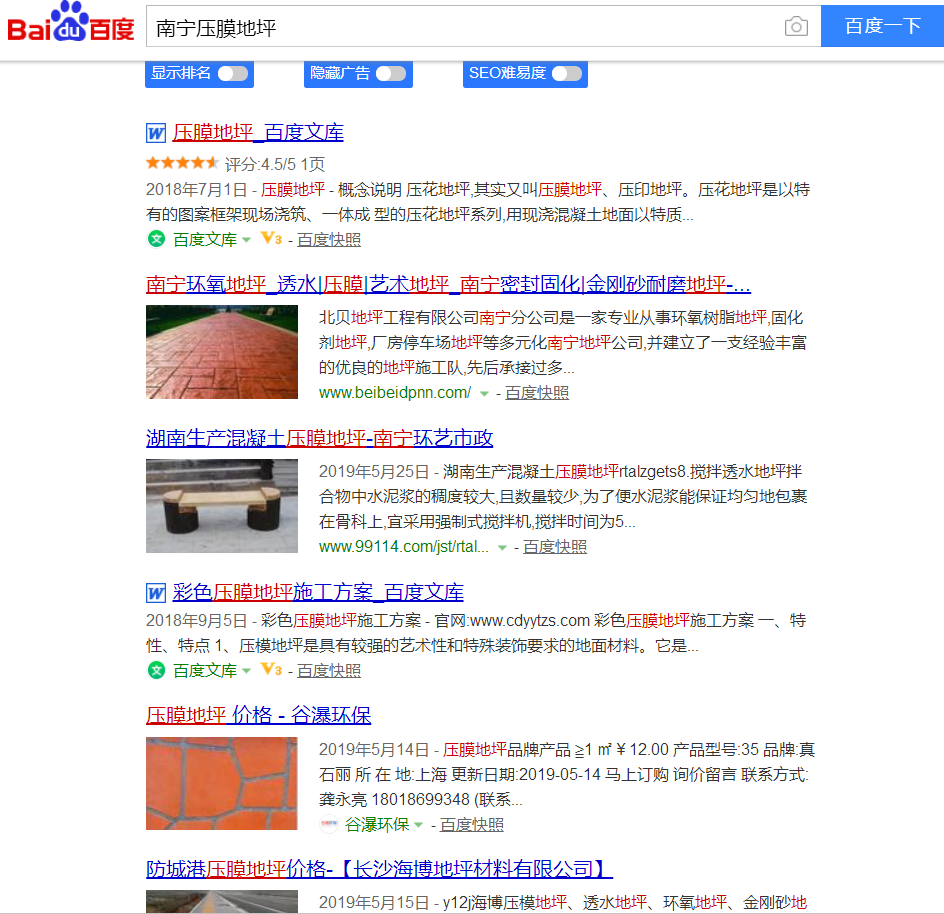Expand dropdown arrow next to 谷瀑环保
944x914 pixels.
418,825
